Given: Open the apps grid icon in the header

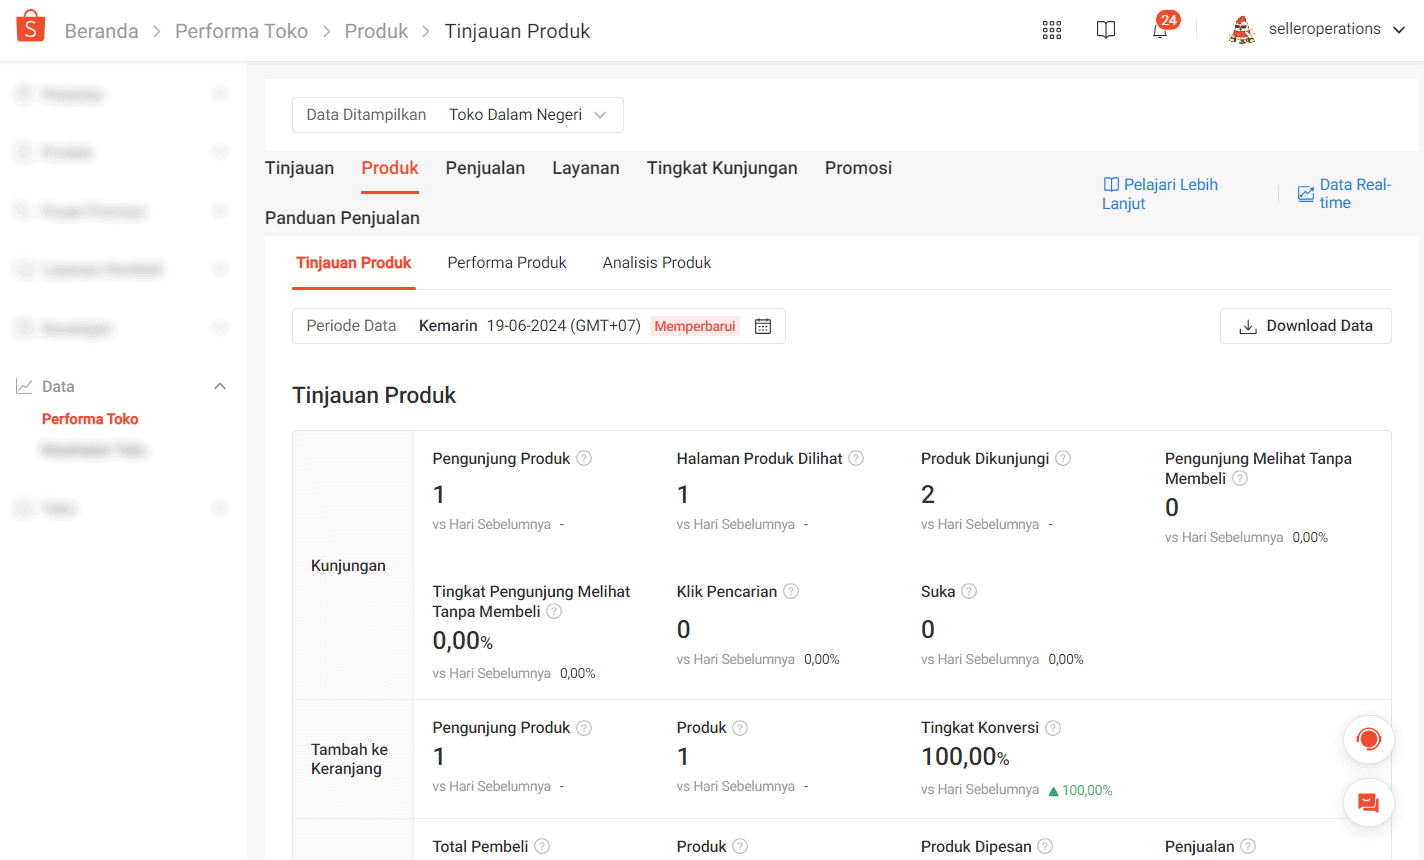Looking at the screenshot, I should click(x=1051, y=30).
